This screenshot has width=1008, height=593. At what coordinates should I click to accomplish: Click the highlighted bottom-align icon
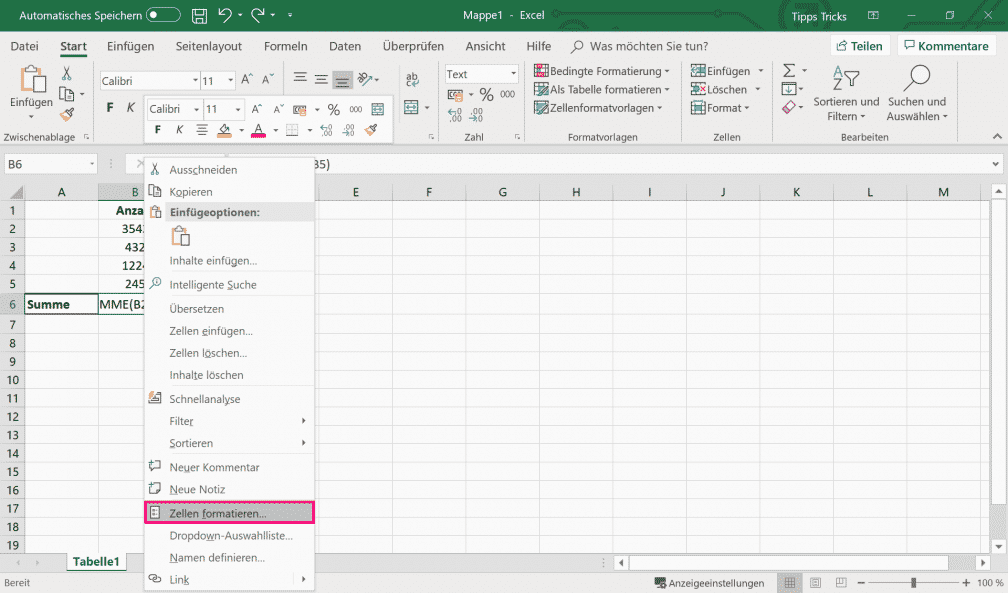[x=342, y=80]
